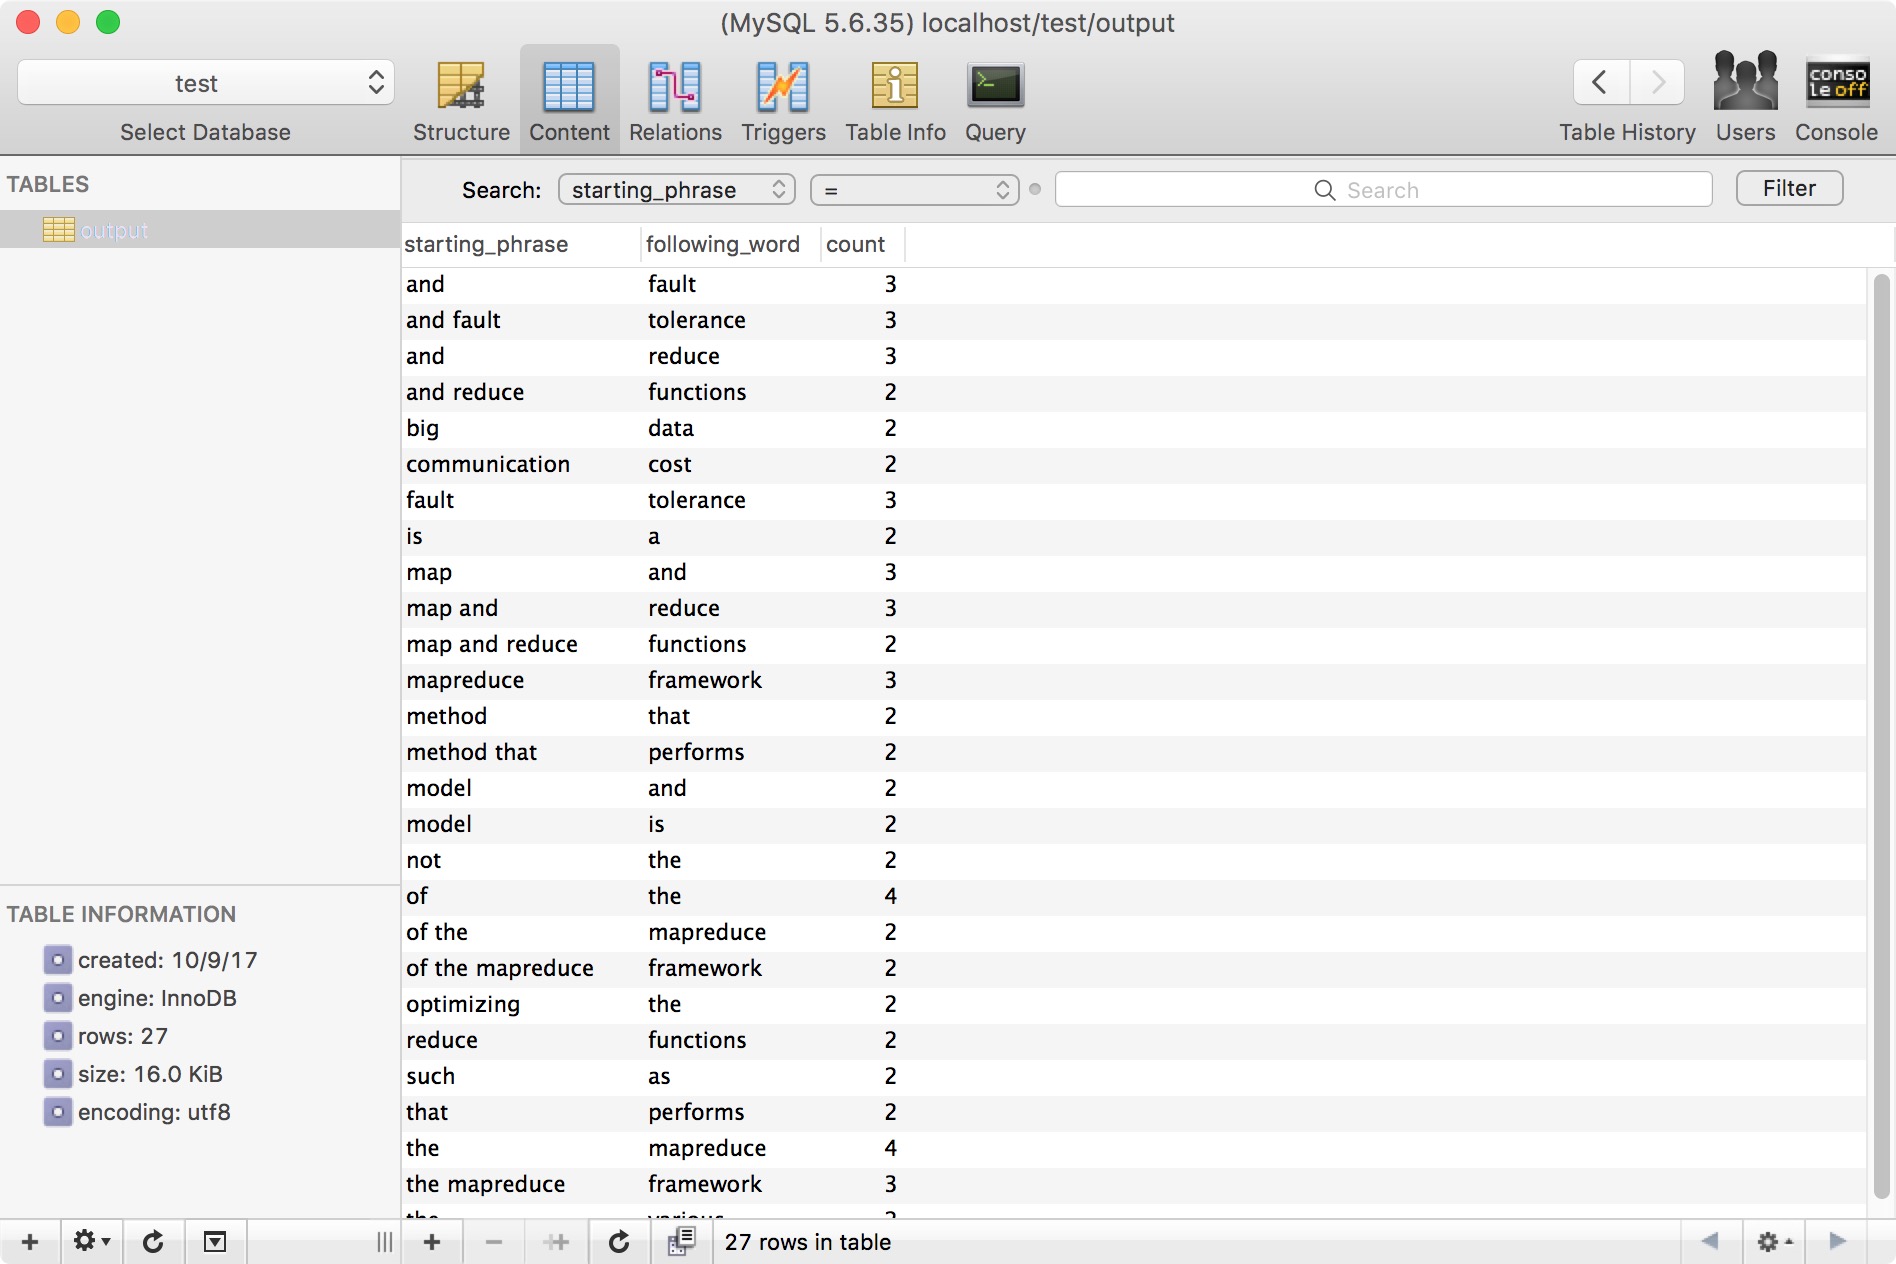Select the 'mapreduce' starting_phrase cell
The height and width of the screenshot is (1264, 1896).
pyautogui.click(x=520, y=680)
